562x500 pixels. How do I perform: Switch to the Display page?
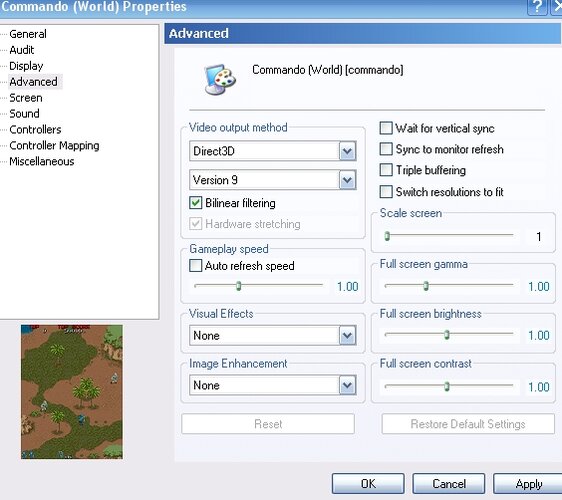coord(26,66)
